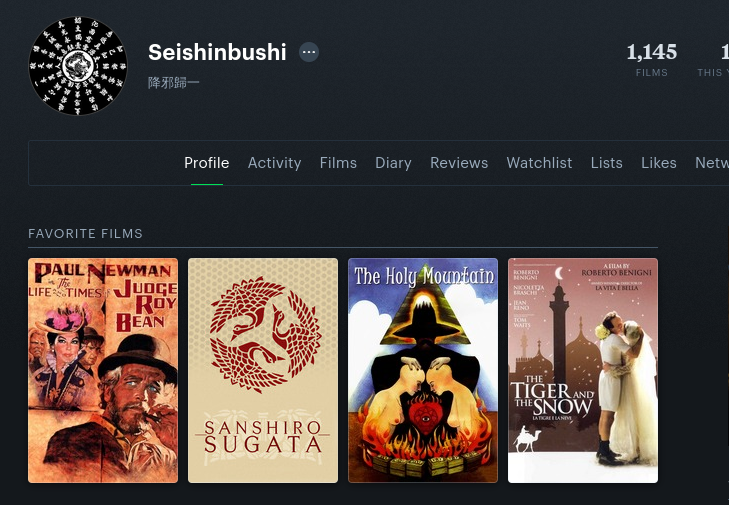
Task: Open The Tiger and the Snow poster
Action: pyautogui.click(x=583, y=370)
